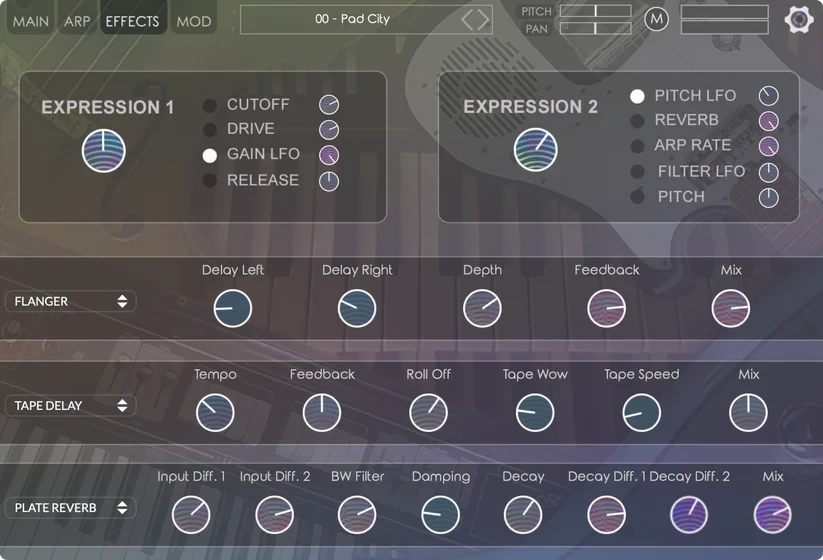
Task: Open the FLANGER effect dropdown
Action: click(x=70, y=301)
